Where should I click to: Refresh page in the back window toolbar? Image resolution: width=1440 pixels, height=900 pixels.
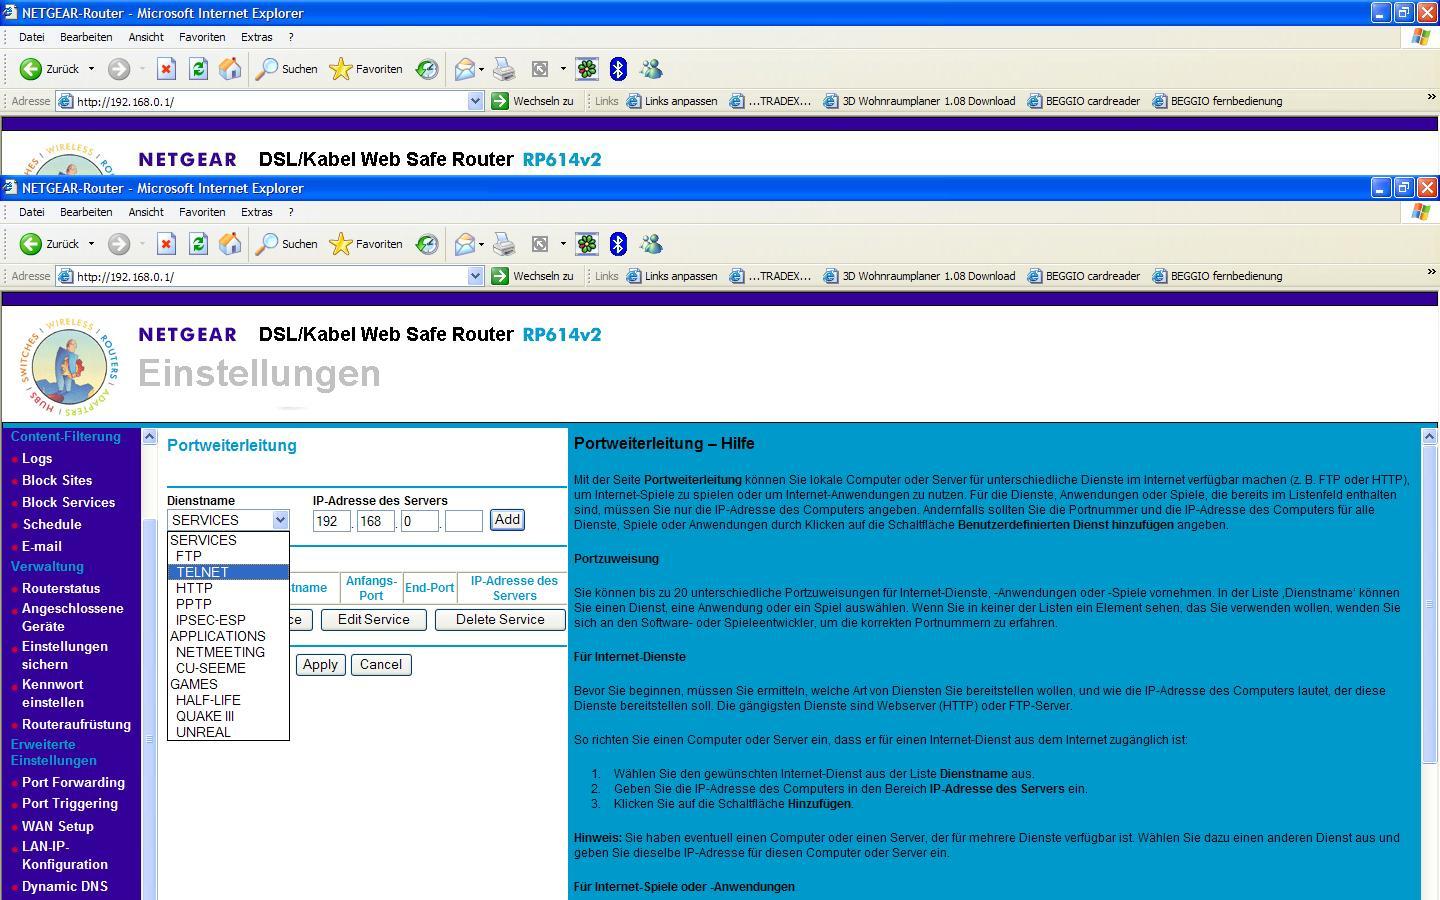point(198,69)
